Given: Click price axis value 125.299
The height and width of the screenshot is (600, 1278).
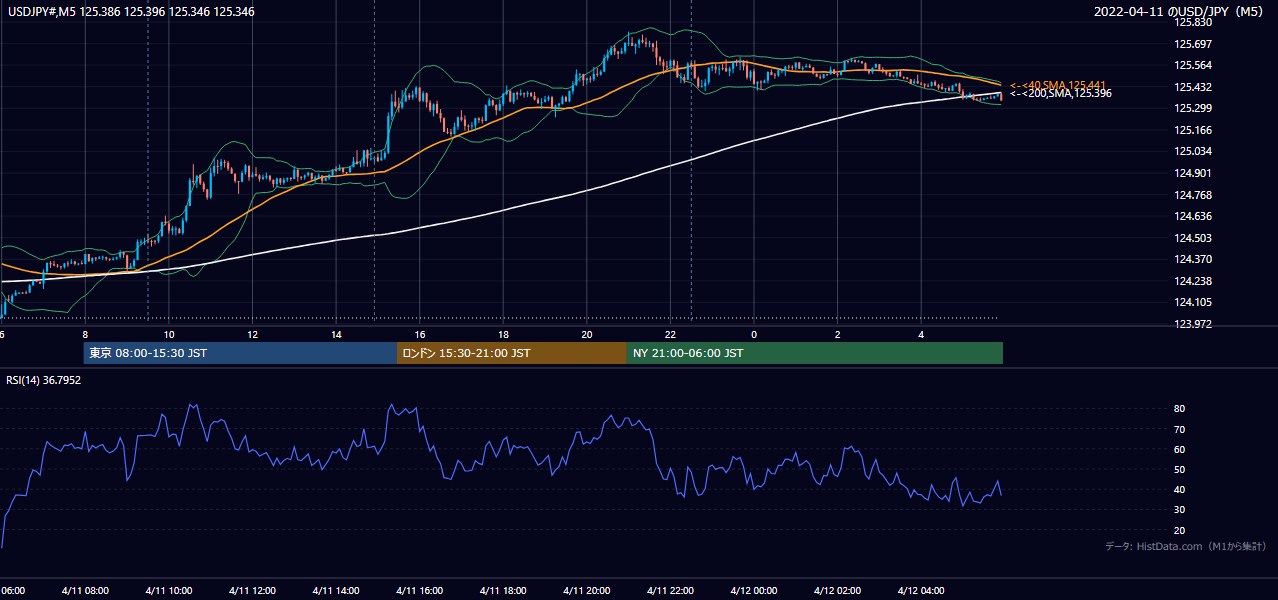Looking at the screenshot, I should point(1193,108).
